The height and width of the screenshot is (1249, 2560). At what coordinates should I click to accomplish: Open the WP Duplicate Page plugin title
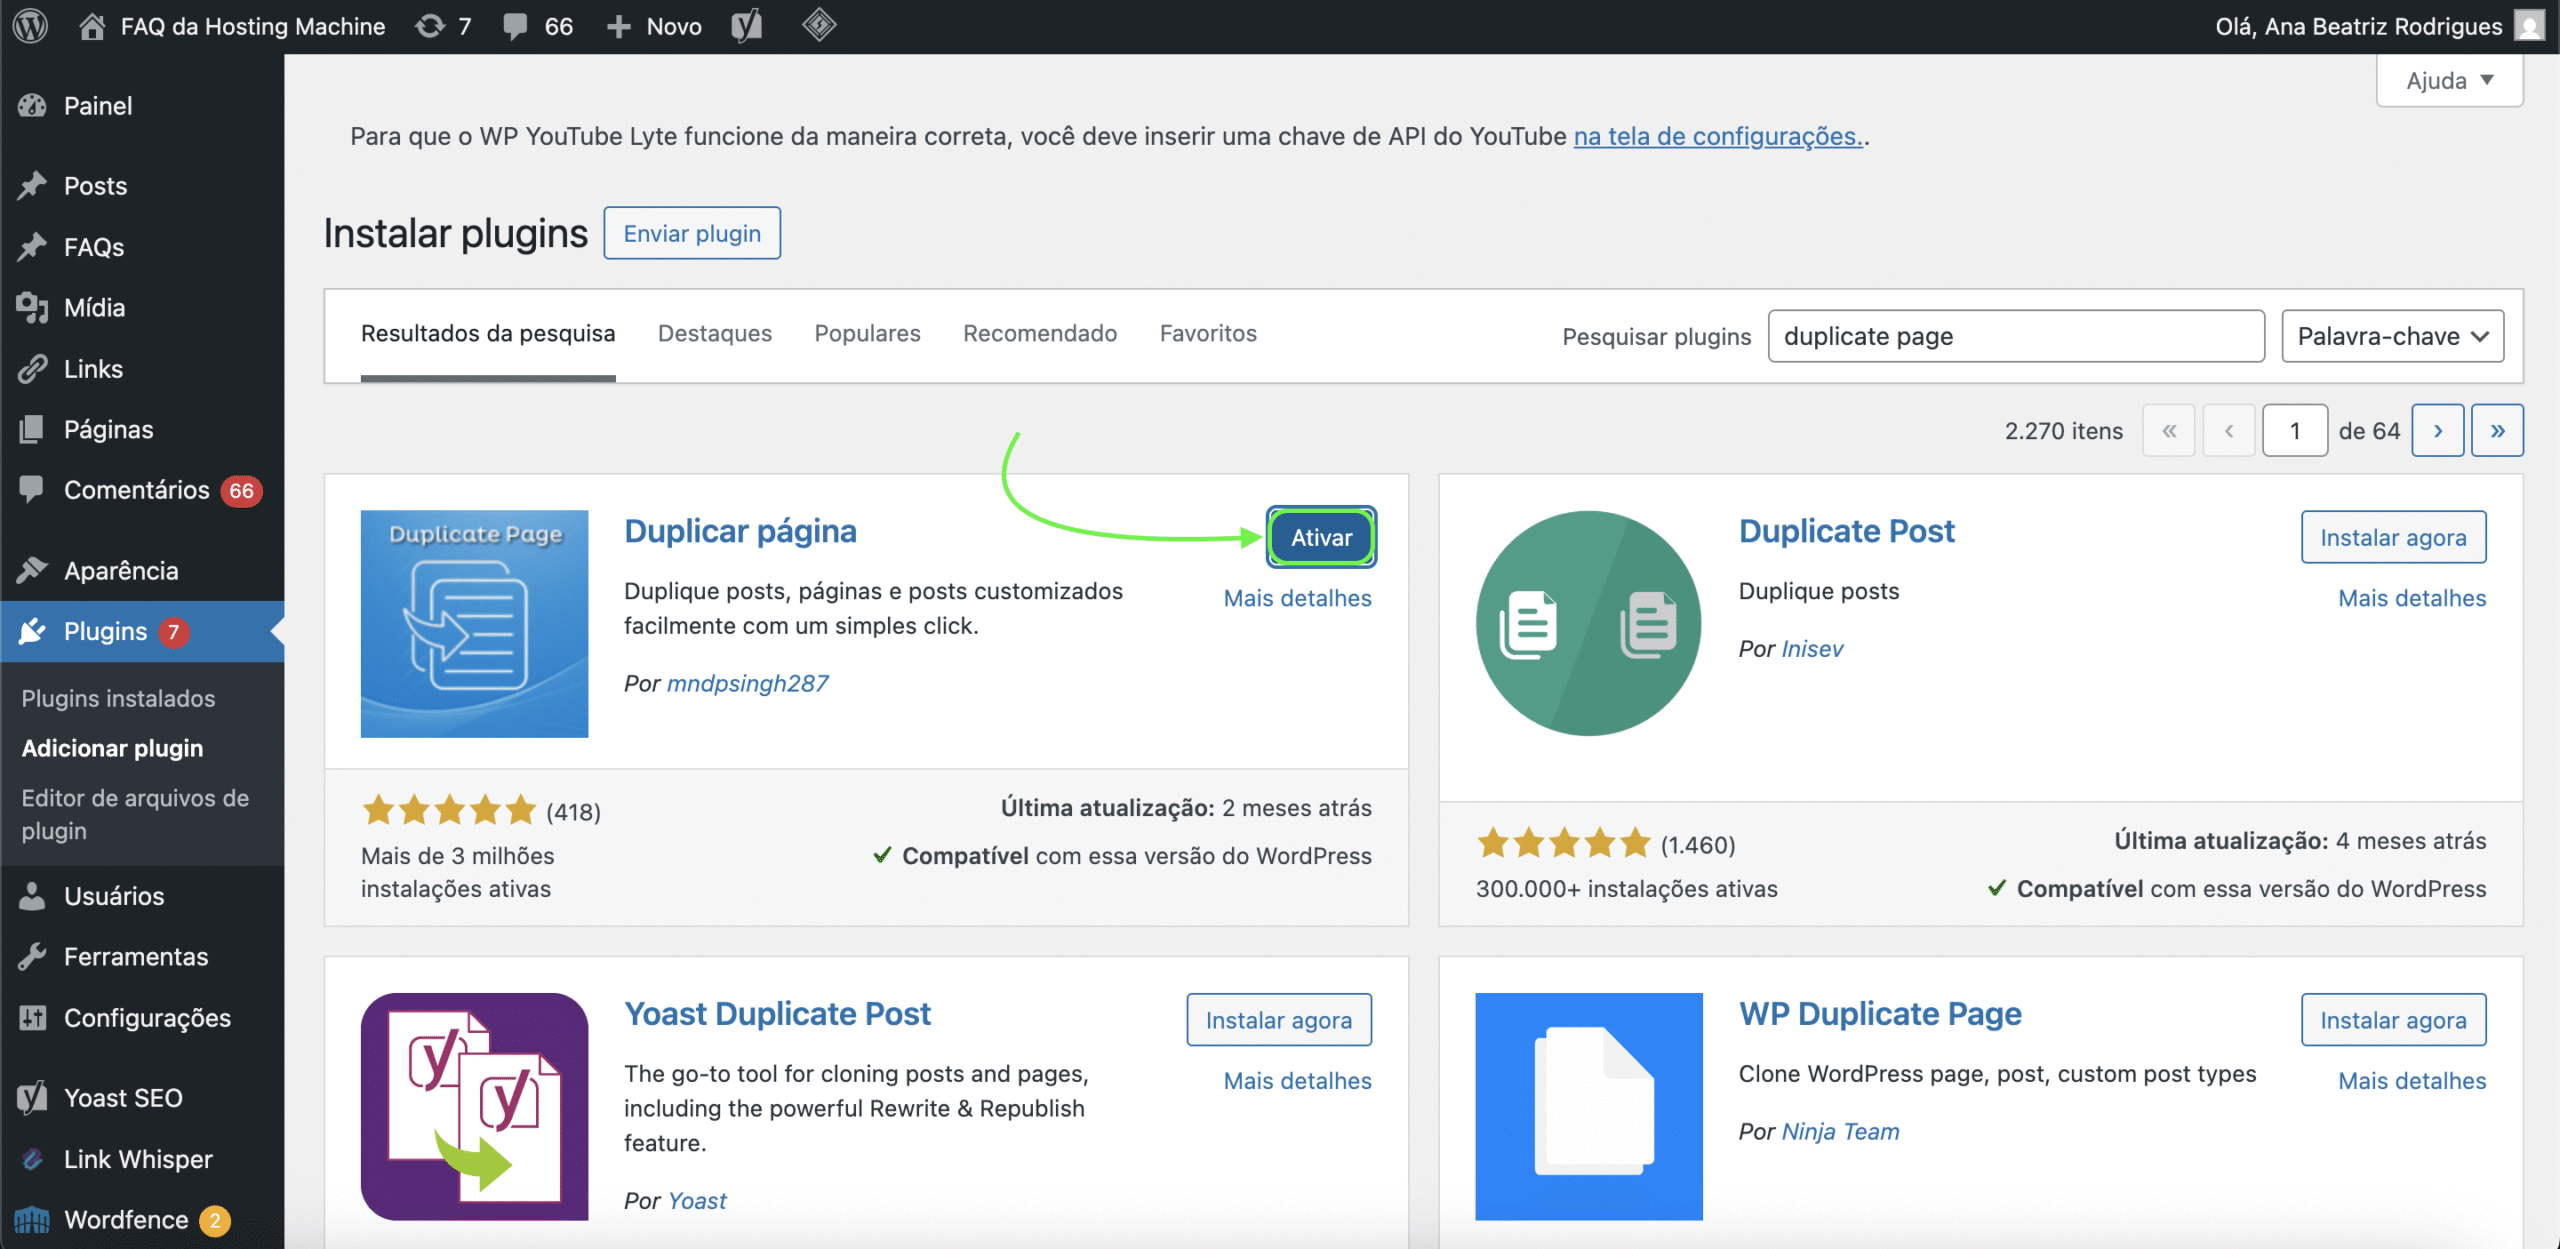coord(1880,1014)
